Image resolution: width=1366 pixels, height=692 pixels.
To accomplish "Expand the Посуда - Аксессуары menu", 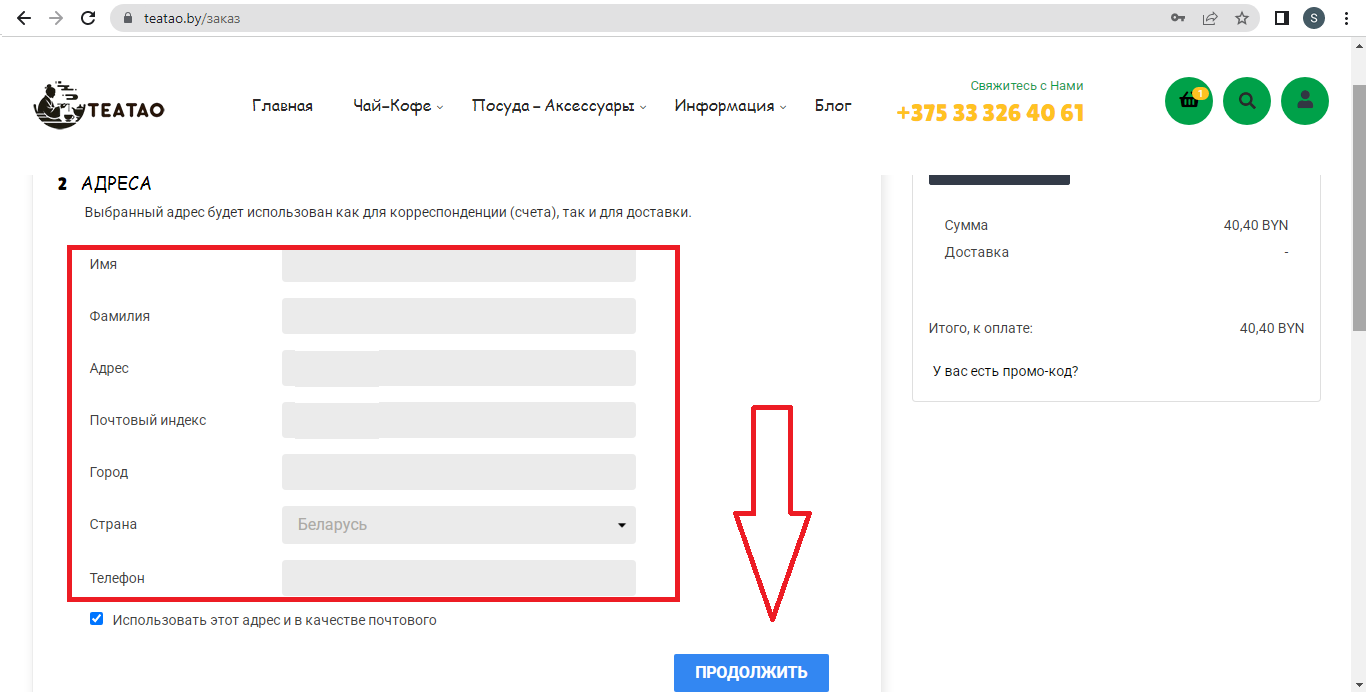I will pyautogui.click(x=558, y=106).
